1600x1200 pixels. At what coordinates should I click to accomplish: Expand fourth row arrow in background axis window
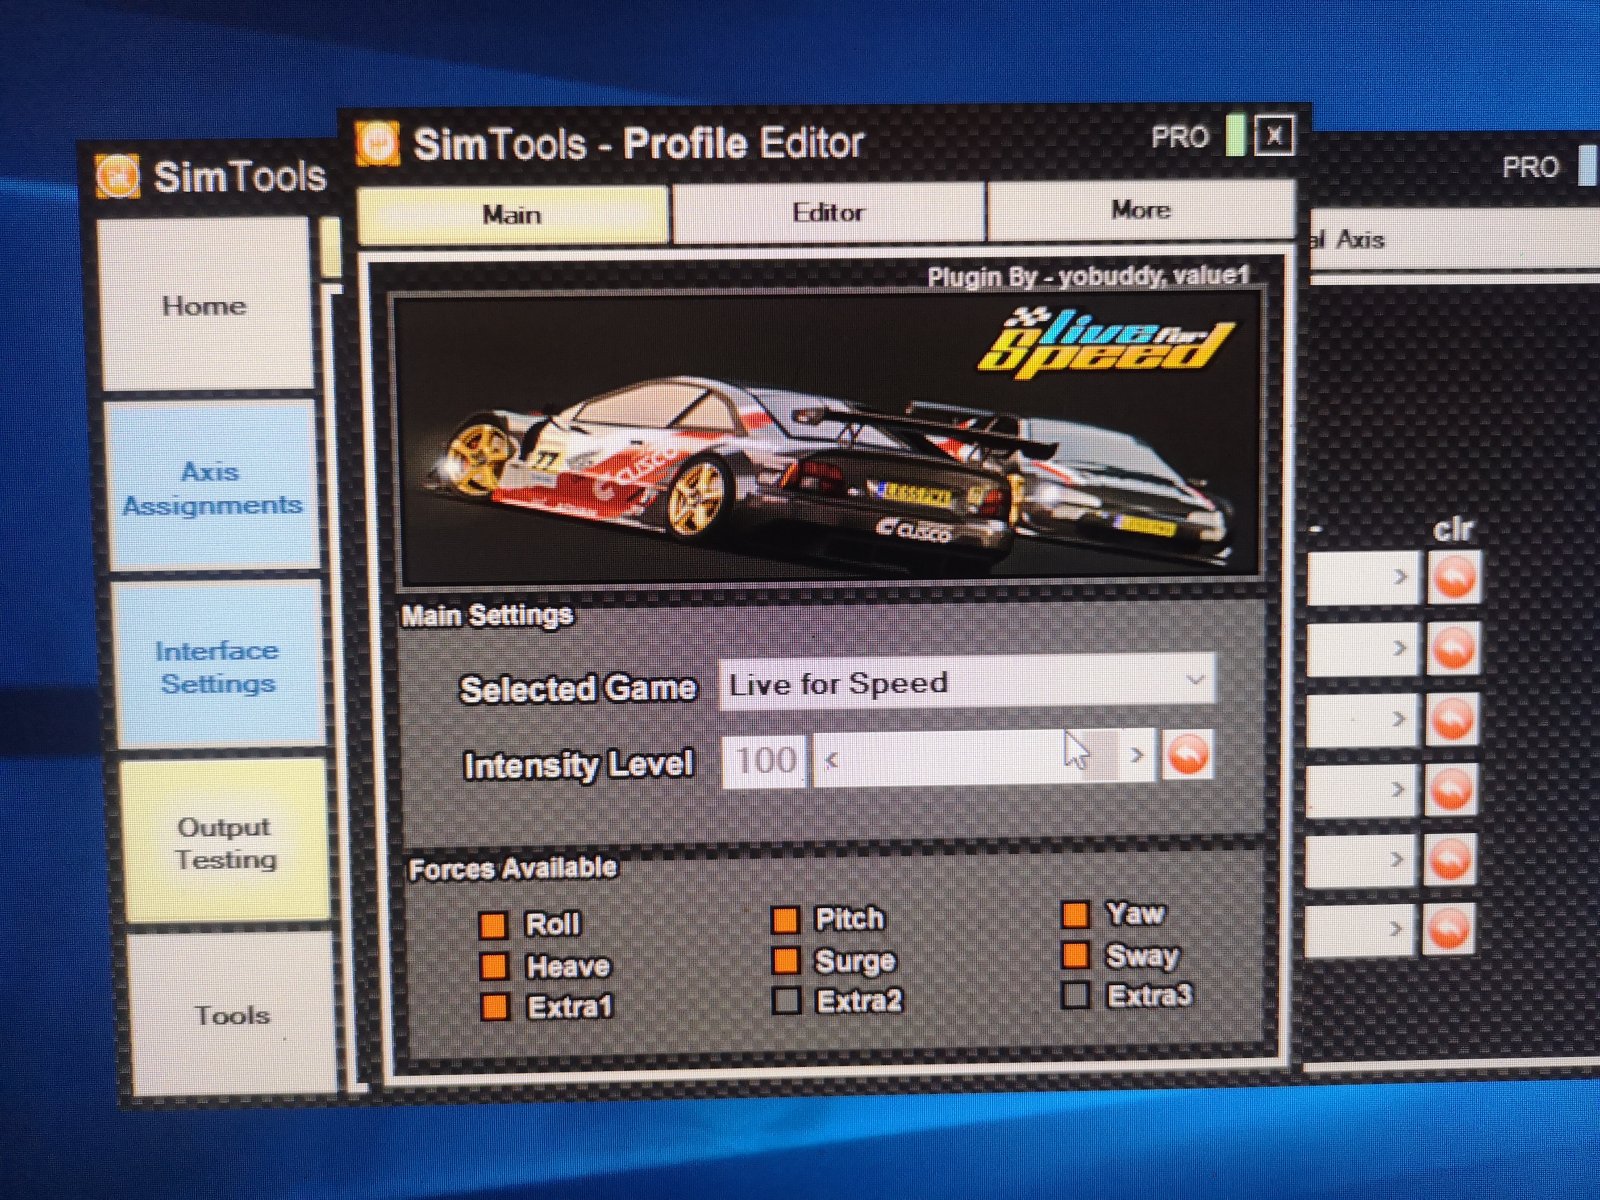pos(1397,789)
